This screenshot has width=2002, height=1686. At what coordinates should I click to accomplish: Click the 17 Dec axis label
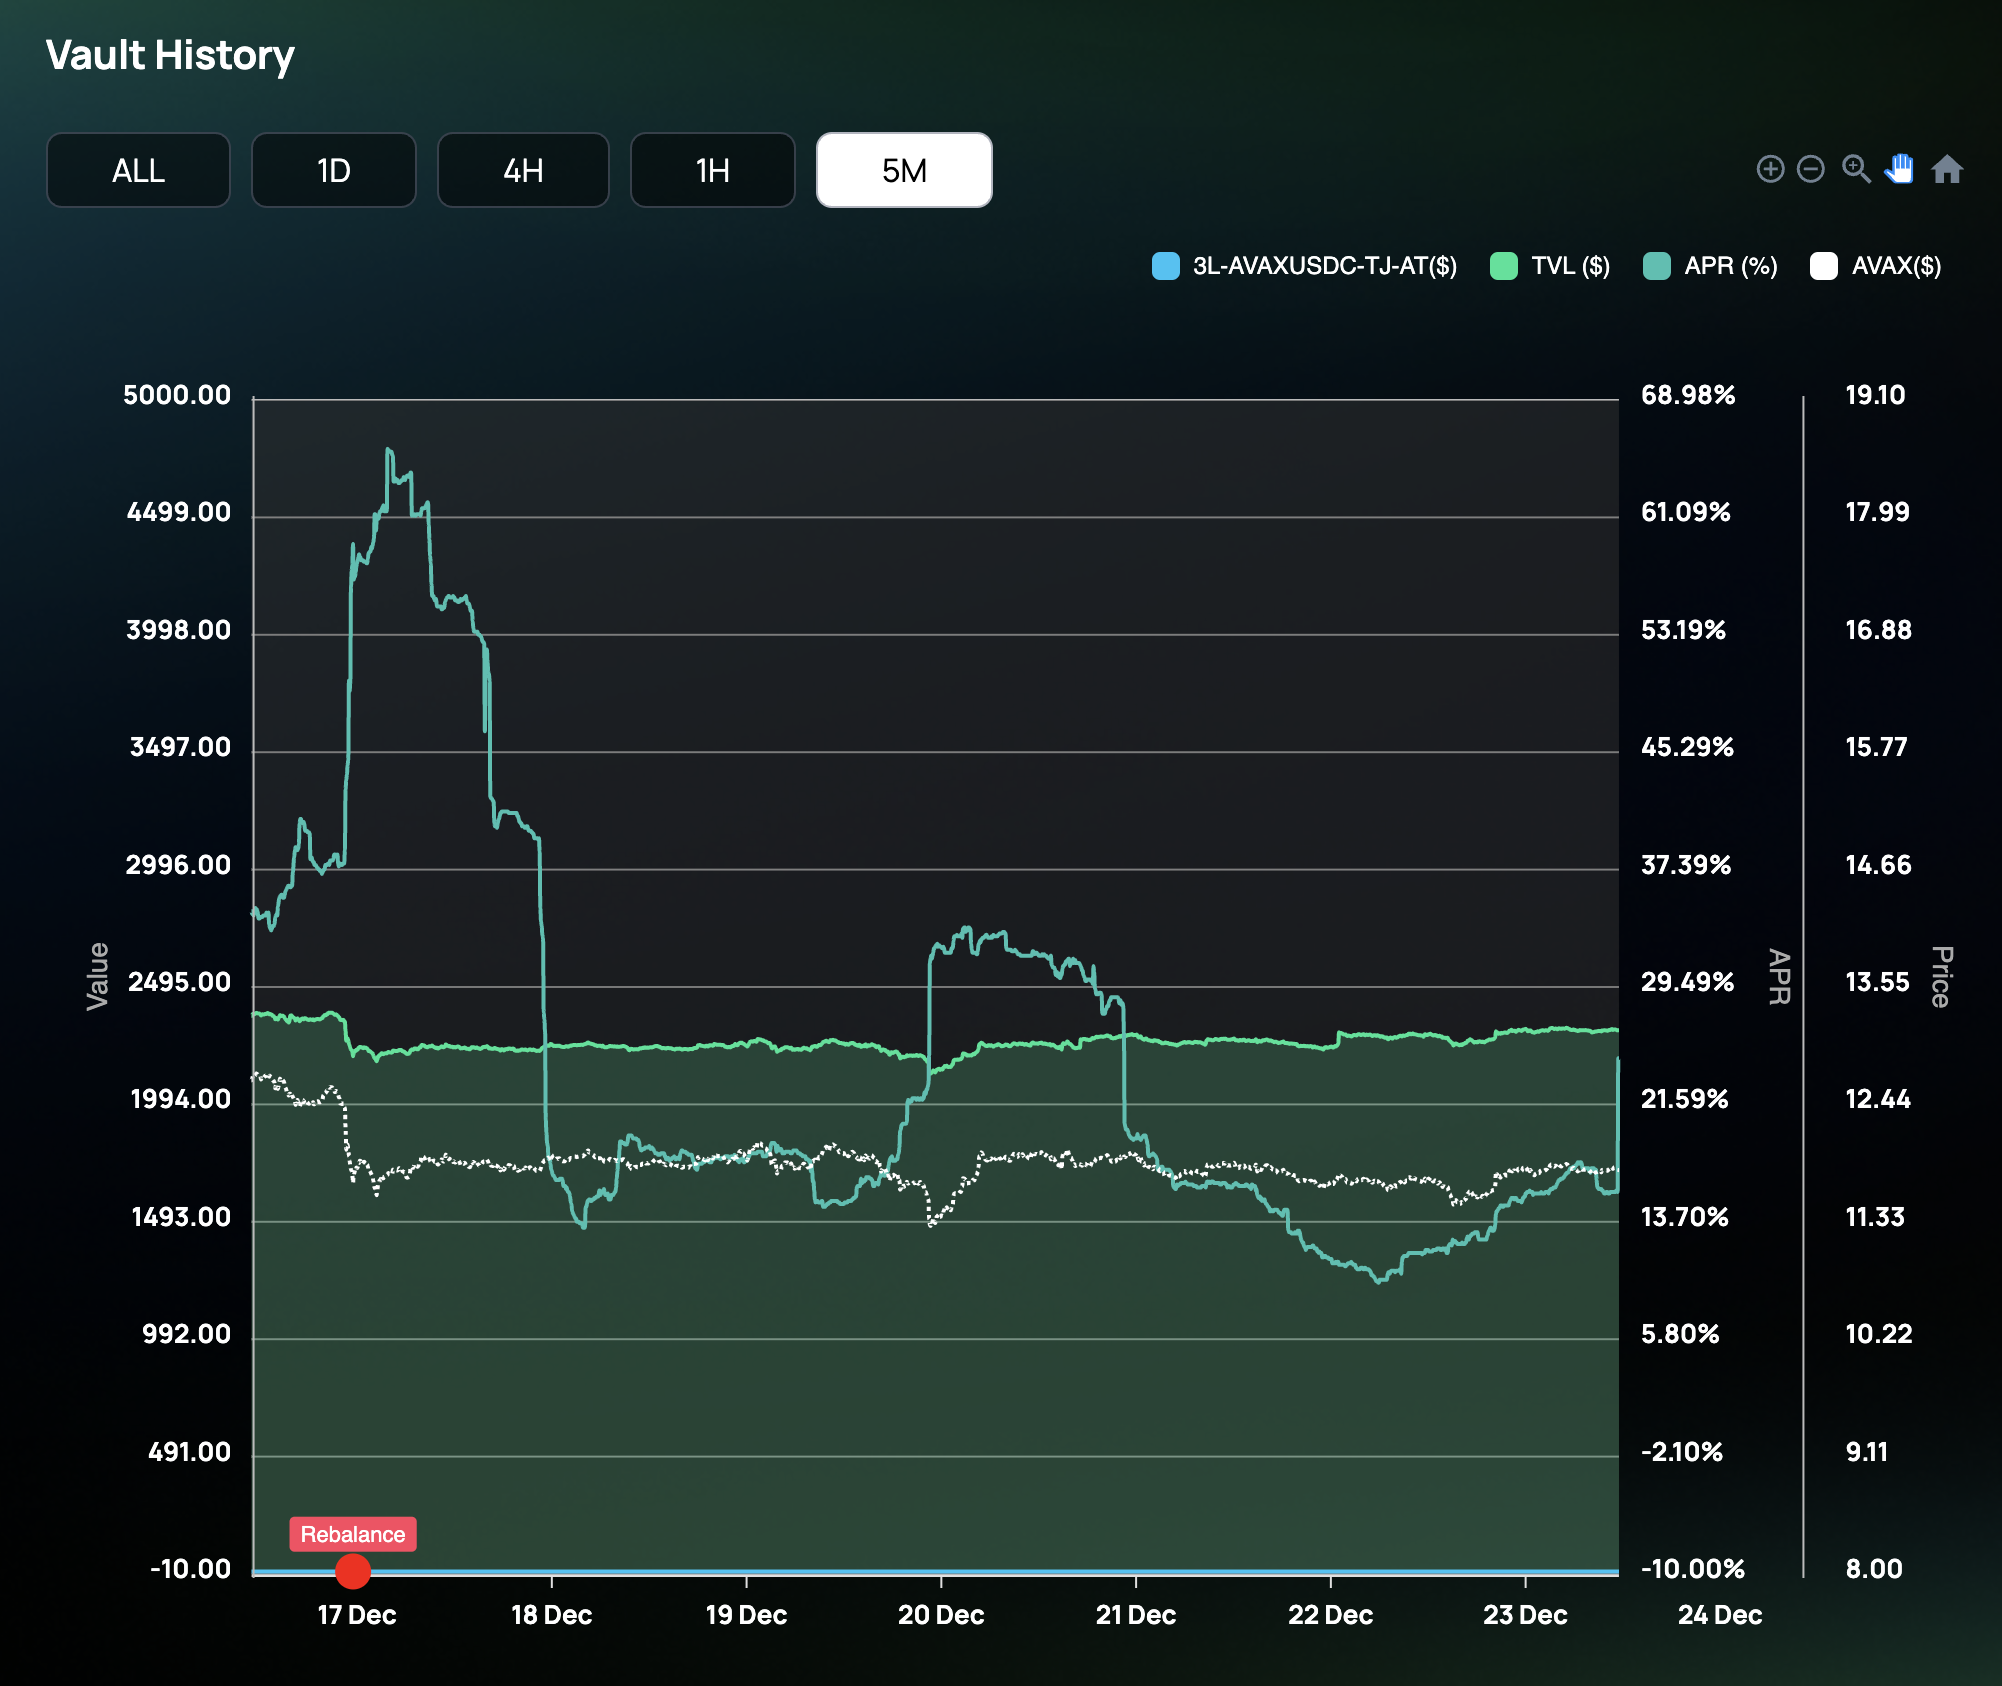(x=357, y=1615)
